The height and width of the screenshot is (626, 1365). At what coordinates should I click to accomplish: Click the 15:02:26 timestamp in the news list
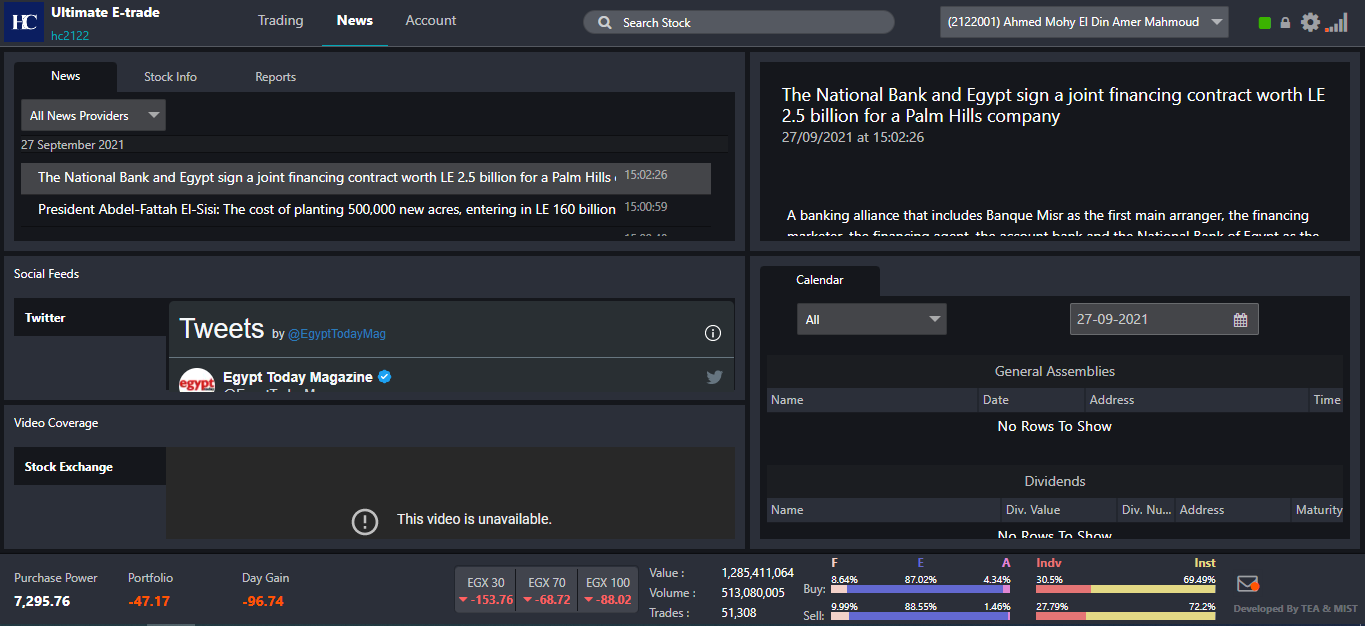pyautogui.click(x=646, y=175)
